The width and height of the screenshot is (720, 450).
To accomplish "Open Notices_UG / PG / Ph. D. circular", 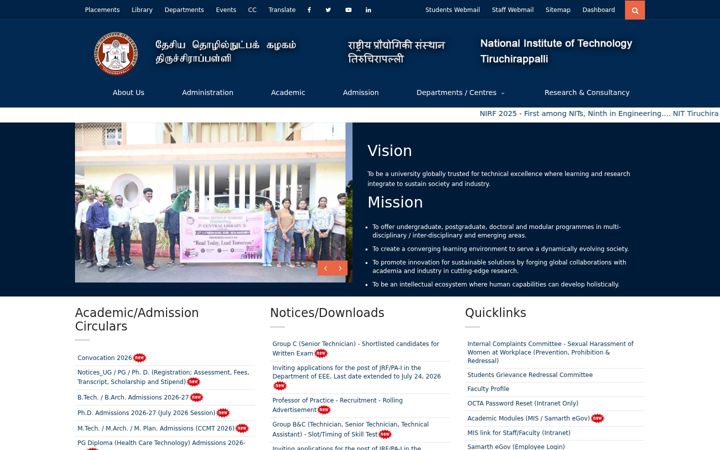I will point(163,377).
